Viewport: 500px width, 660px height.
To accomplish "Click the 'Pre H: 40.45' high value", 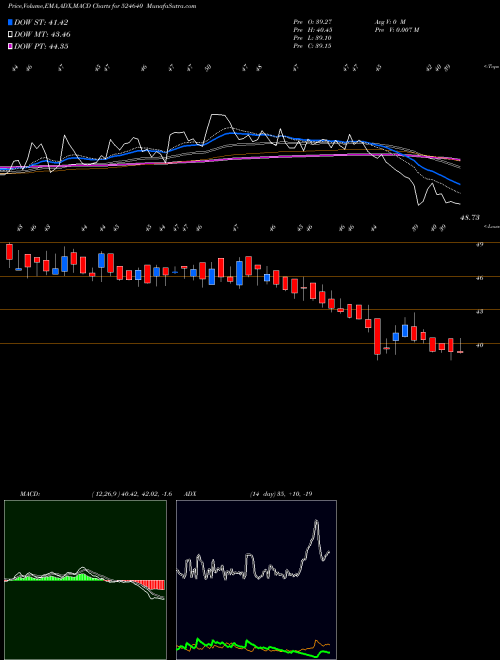I will click(312, 29).
